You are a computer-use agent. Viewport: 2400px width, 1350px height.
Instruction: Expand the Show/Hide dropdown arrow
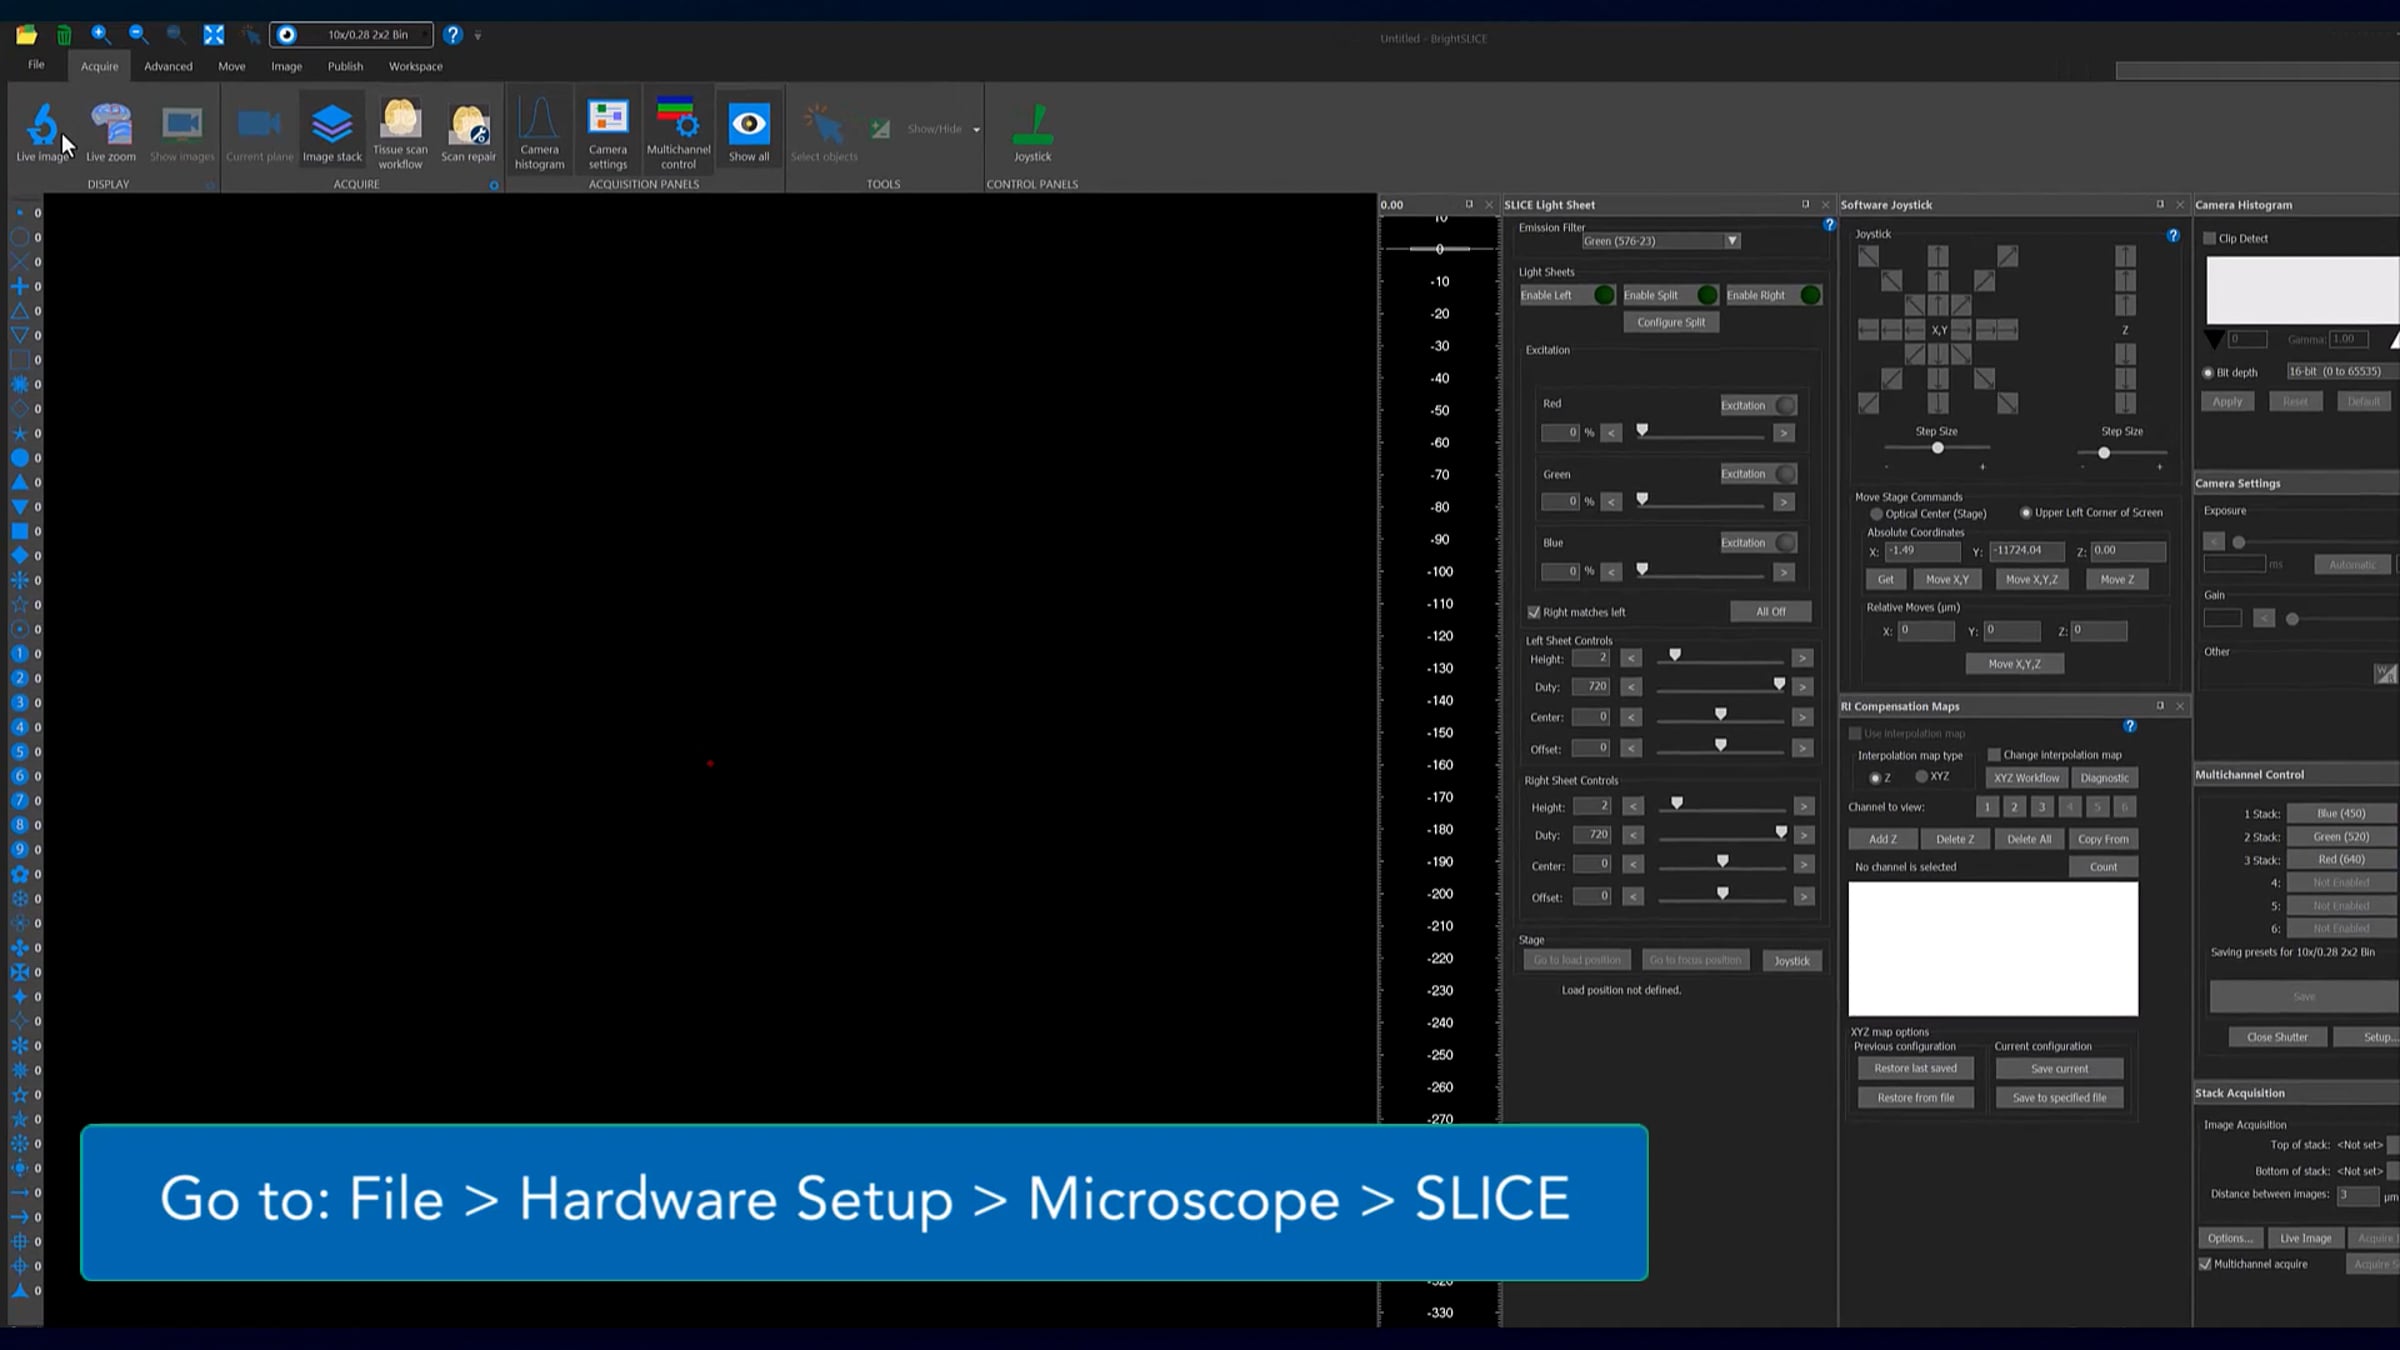(976, 130)
